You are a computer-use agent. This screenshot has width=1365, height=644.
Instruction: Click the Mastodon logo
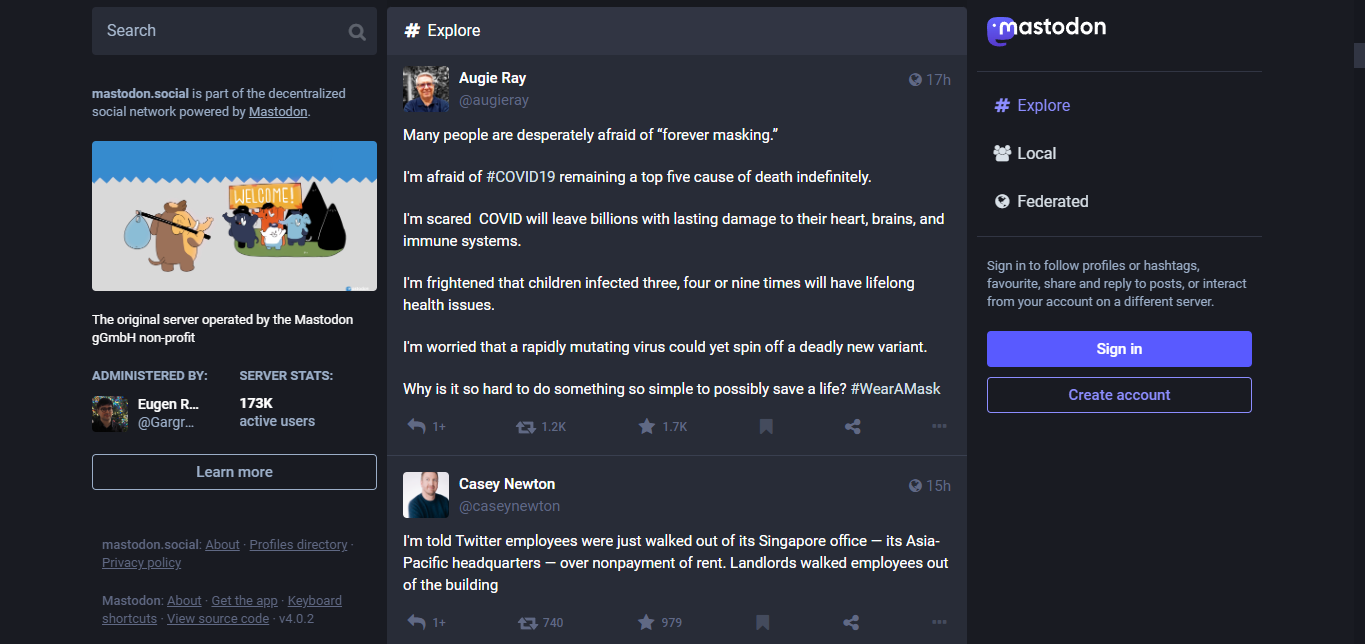tap(1047, 30)
